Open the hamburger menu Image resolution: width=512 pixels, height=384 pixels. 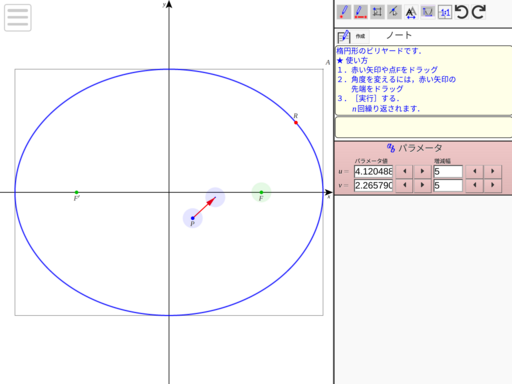[x=18, y=18]
